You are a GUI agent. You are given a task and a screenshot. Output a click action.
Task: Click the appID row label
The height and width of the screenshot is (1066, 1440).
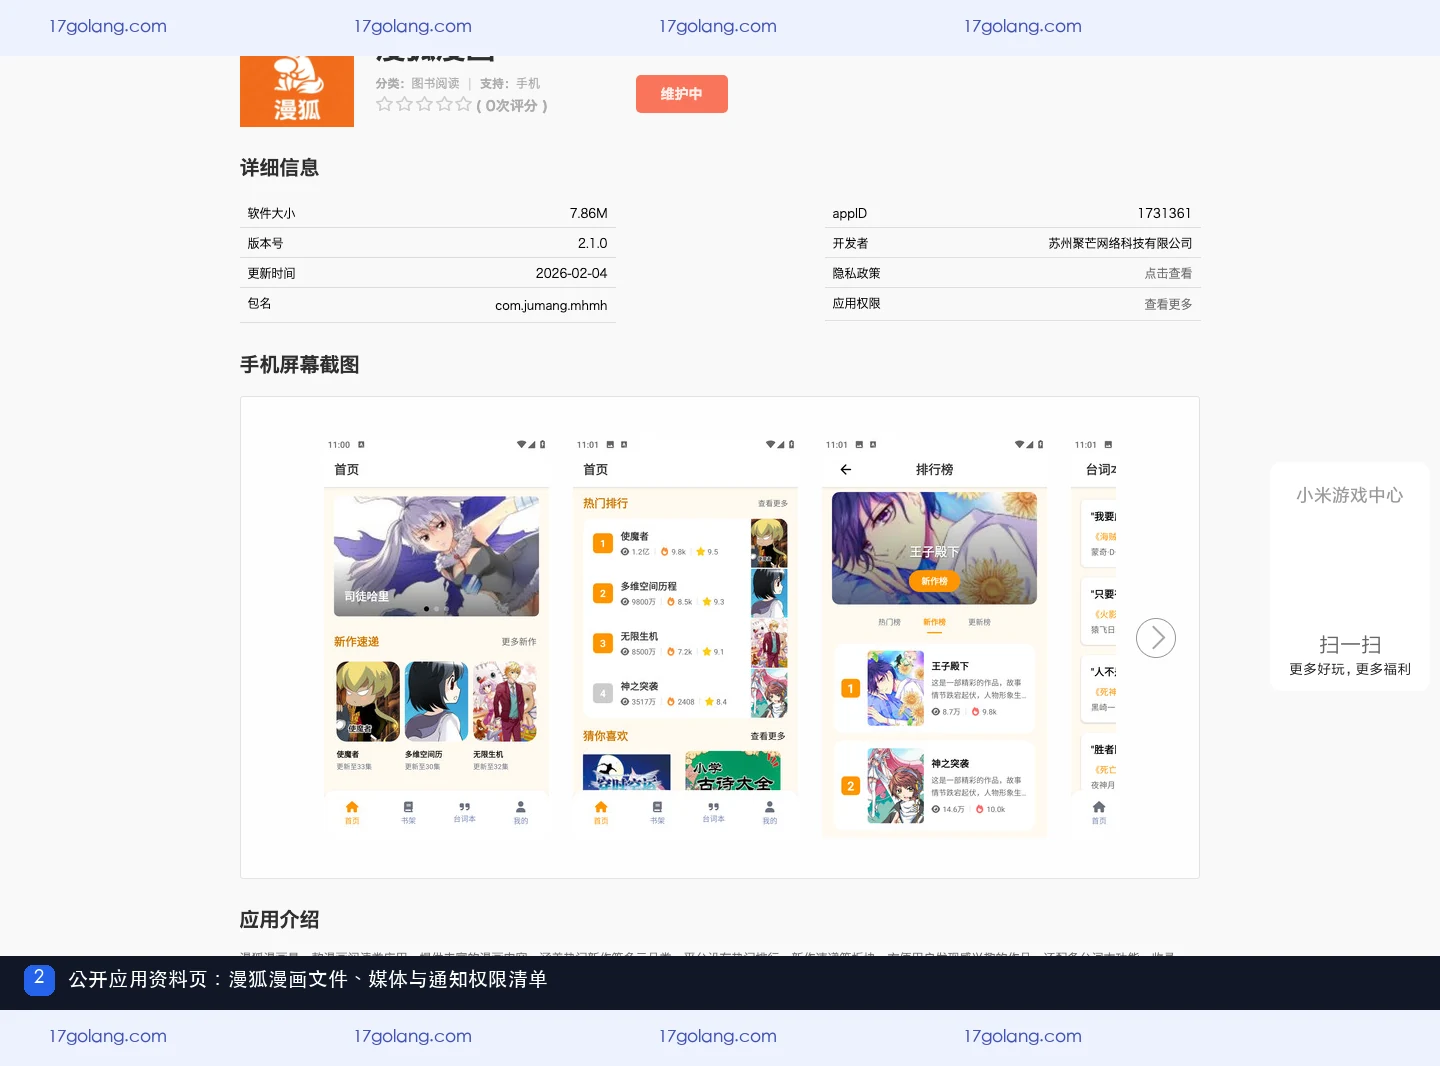click(x=850, y=213)
